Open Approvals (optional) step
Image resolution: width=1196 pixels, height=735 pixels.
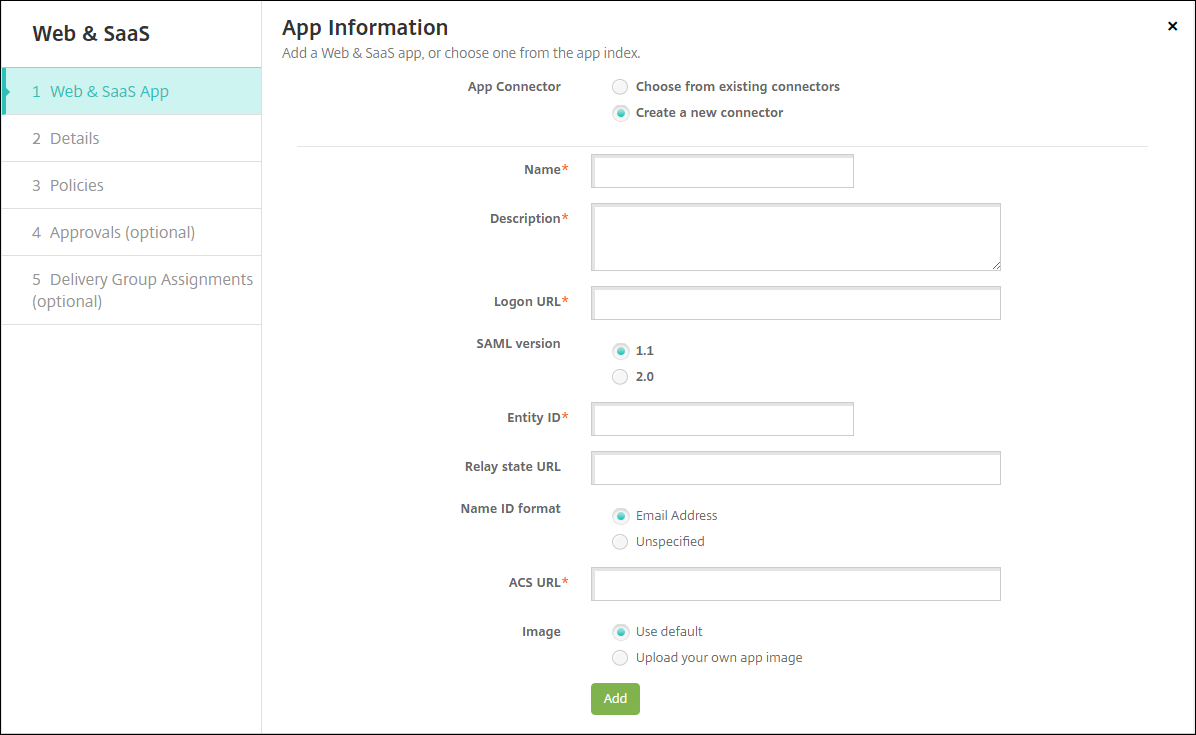coord(122,233)
